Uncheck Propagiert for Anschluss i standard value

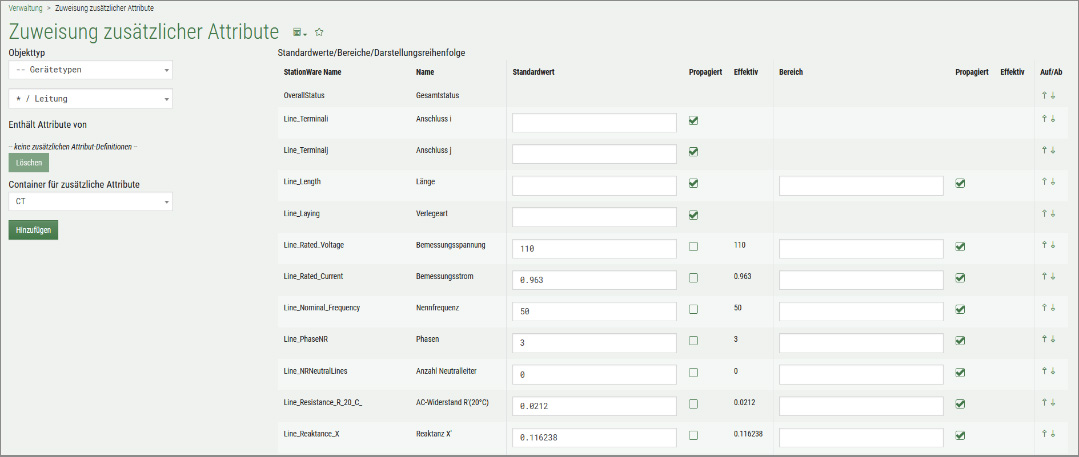click(694, 121)
